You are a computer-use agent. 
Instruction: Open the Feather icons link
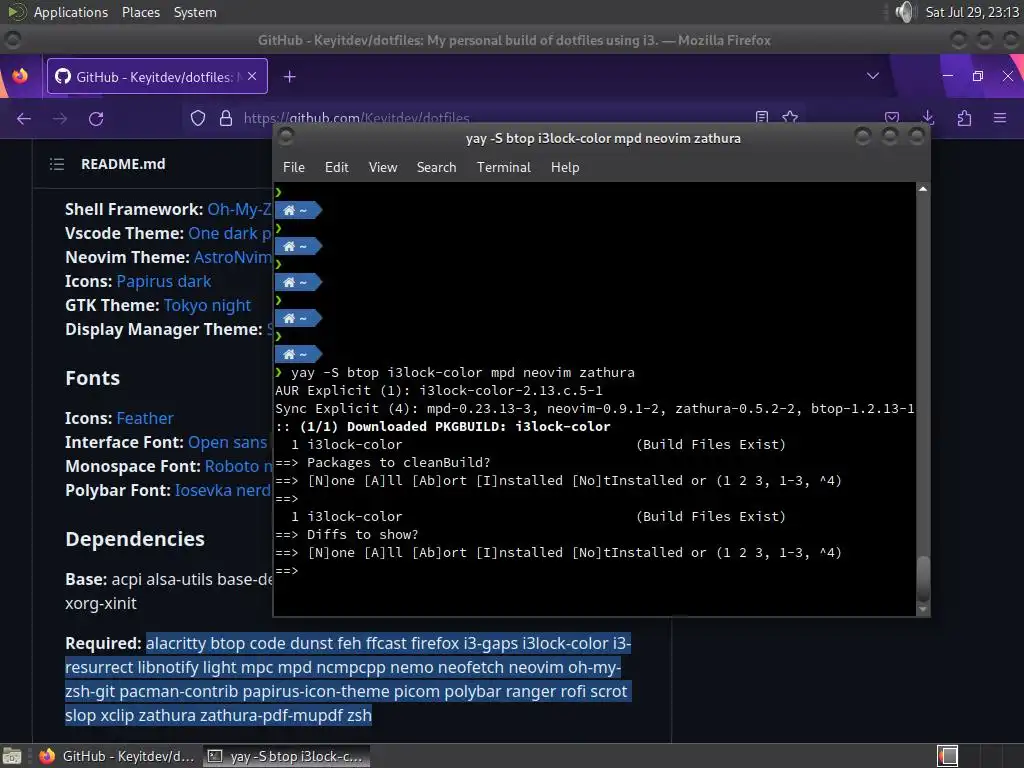pyautogui.click(x=145, y=419)
